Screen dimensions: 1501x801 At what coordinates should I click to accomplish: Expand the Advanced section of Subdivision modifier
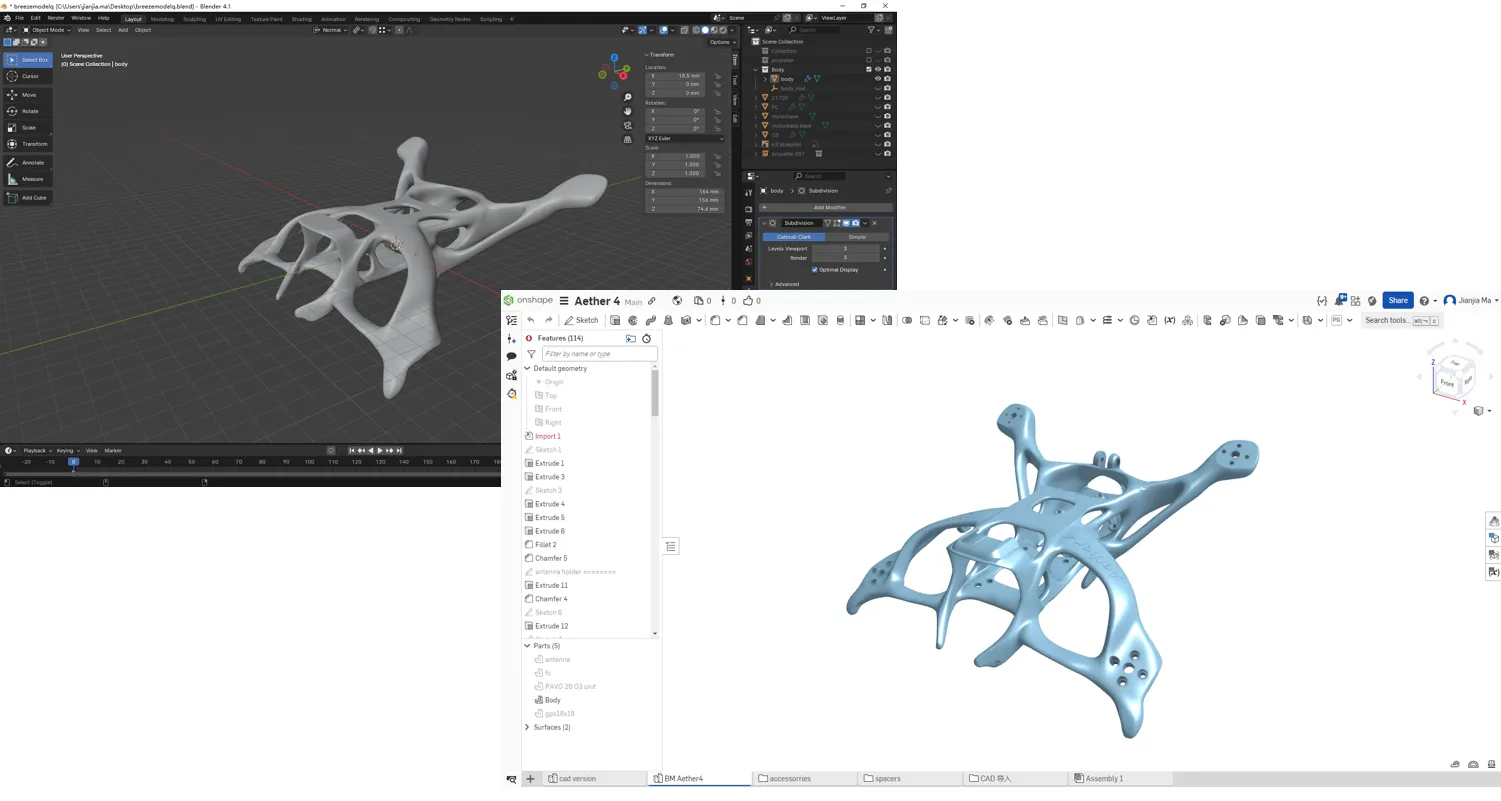pos(787,284)
